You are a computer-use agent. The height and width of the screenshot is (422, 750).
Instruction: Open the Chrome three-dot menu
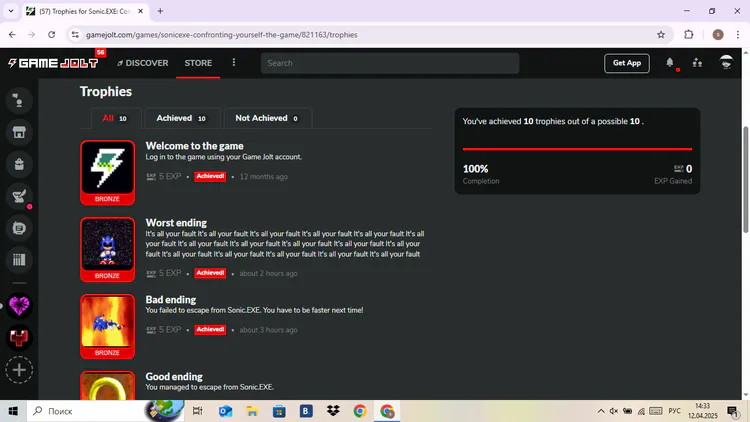click(738, 34)
